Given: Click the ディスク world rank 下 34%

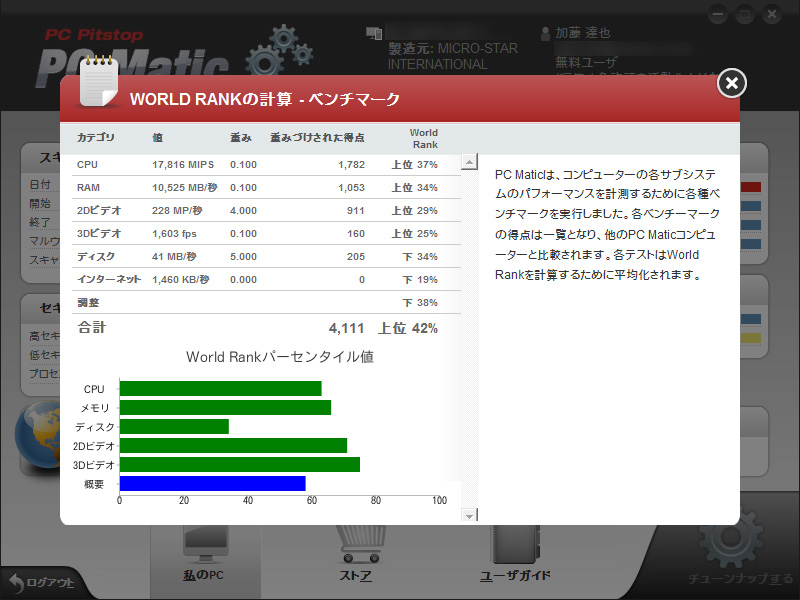Looking at the screenshot, I should (420, 257).
